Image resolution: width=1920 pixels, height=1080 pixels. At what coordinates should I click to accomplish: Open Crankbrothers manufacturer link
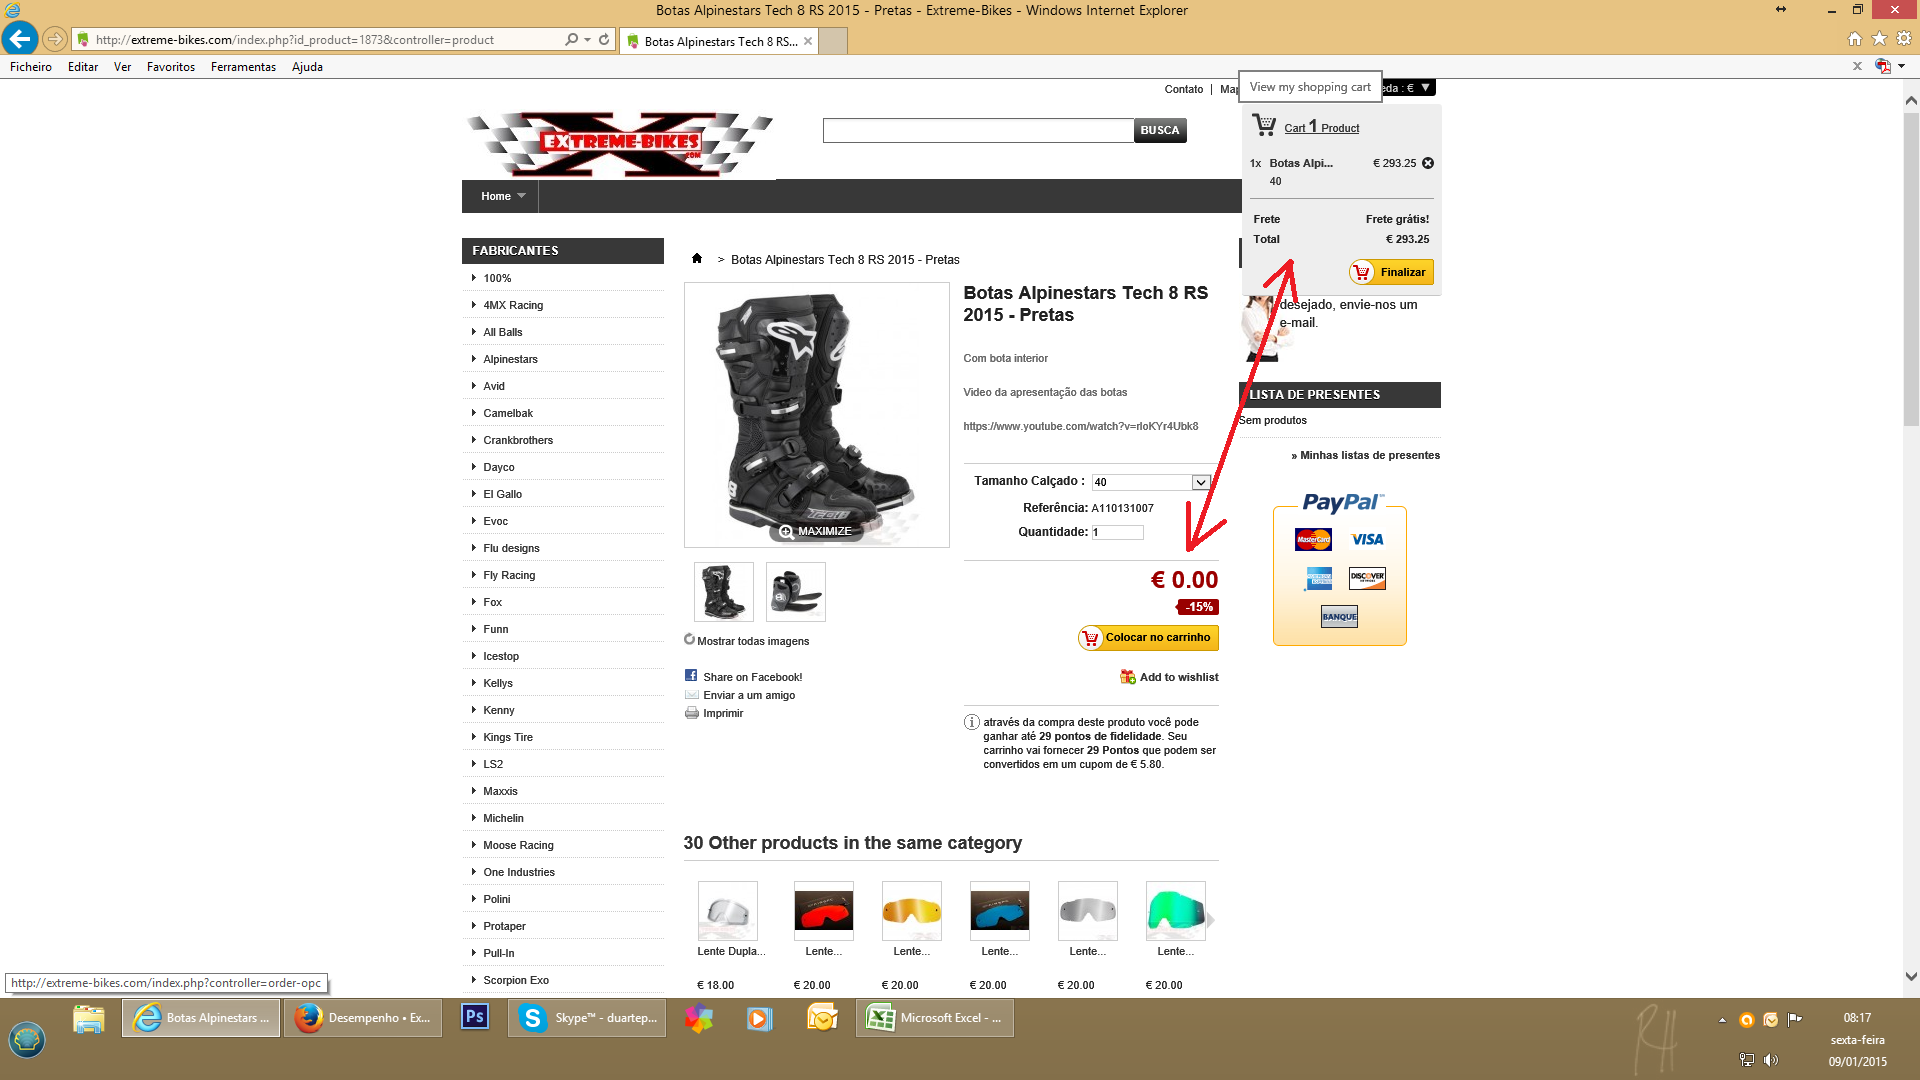[518, 440]
